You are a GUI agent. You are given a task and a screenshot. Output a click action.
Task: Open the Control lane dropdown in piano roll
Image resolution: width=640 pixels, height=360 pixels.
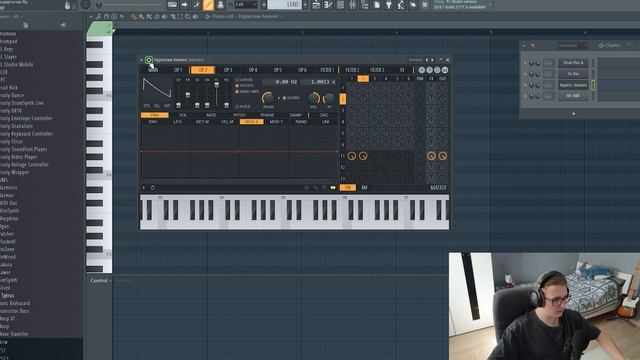click(100, 280)
